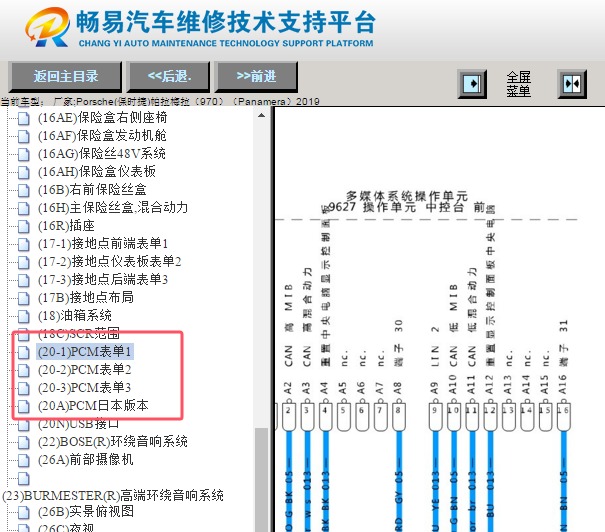Click connector pin 2 in wiring diagram
Viewport: 605px width, 532px height.
[x=288, y=415]
